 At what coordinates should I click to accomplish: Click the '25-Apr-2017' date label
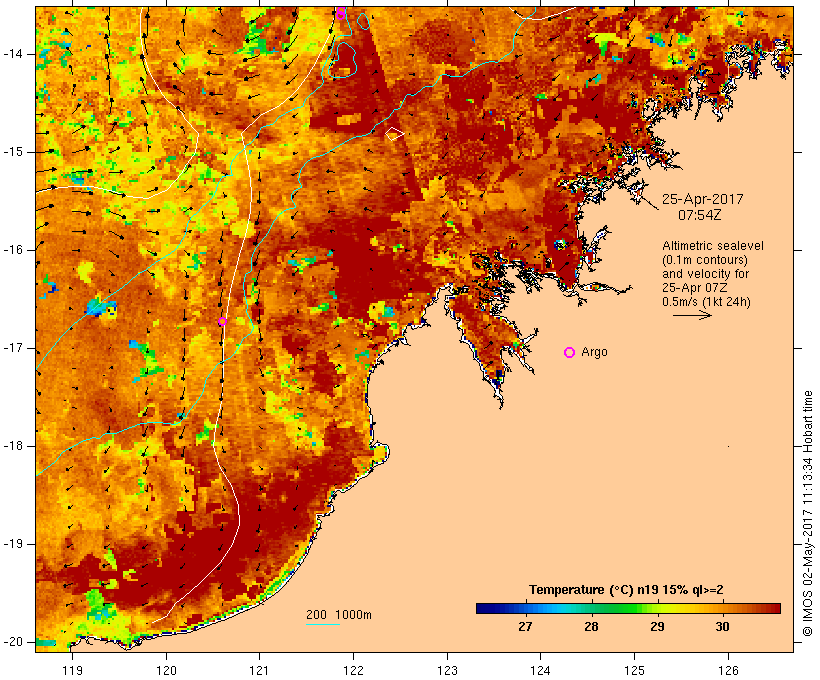click(x=702, y=199)
